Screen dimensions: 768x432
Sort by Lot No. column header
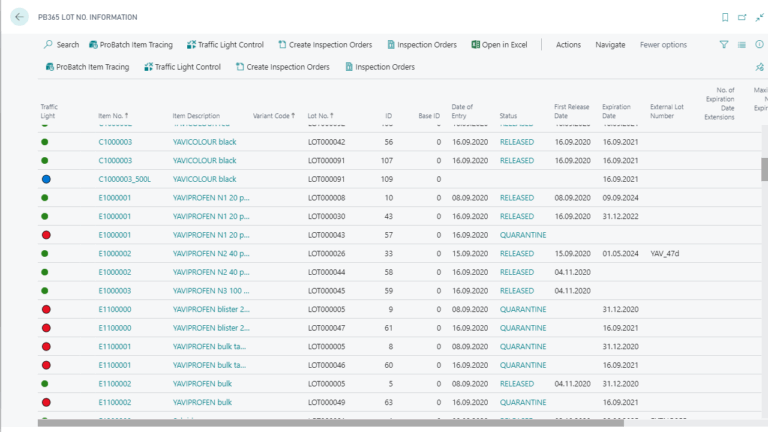tap(320, 116)
